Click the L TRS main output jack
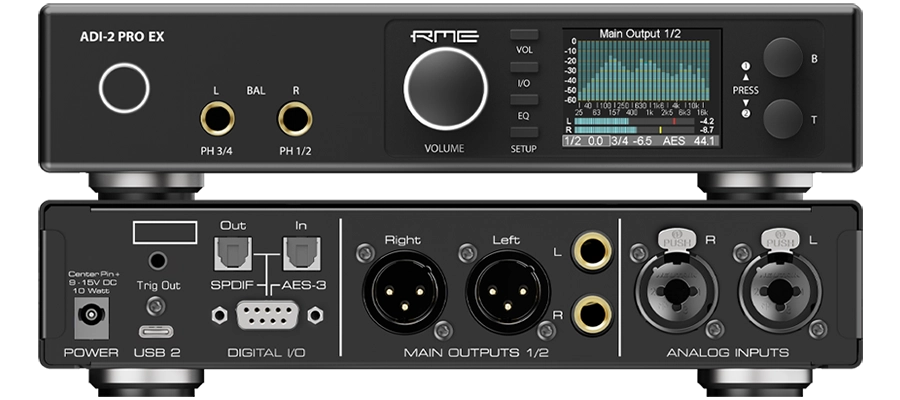The width and height of the screenshot is (900, 400). [593, 250]
